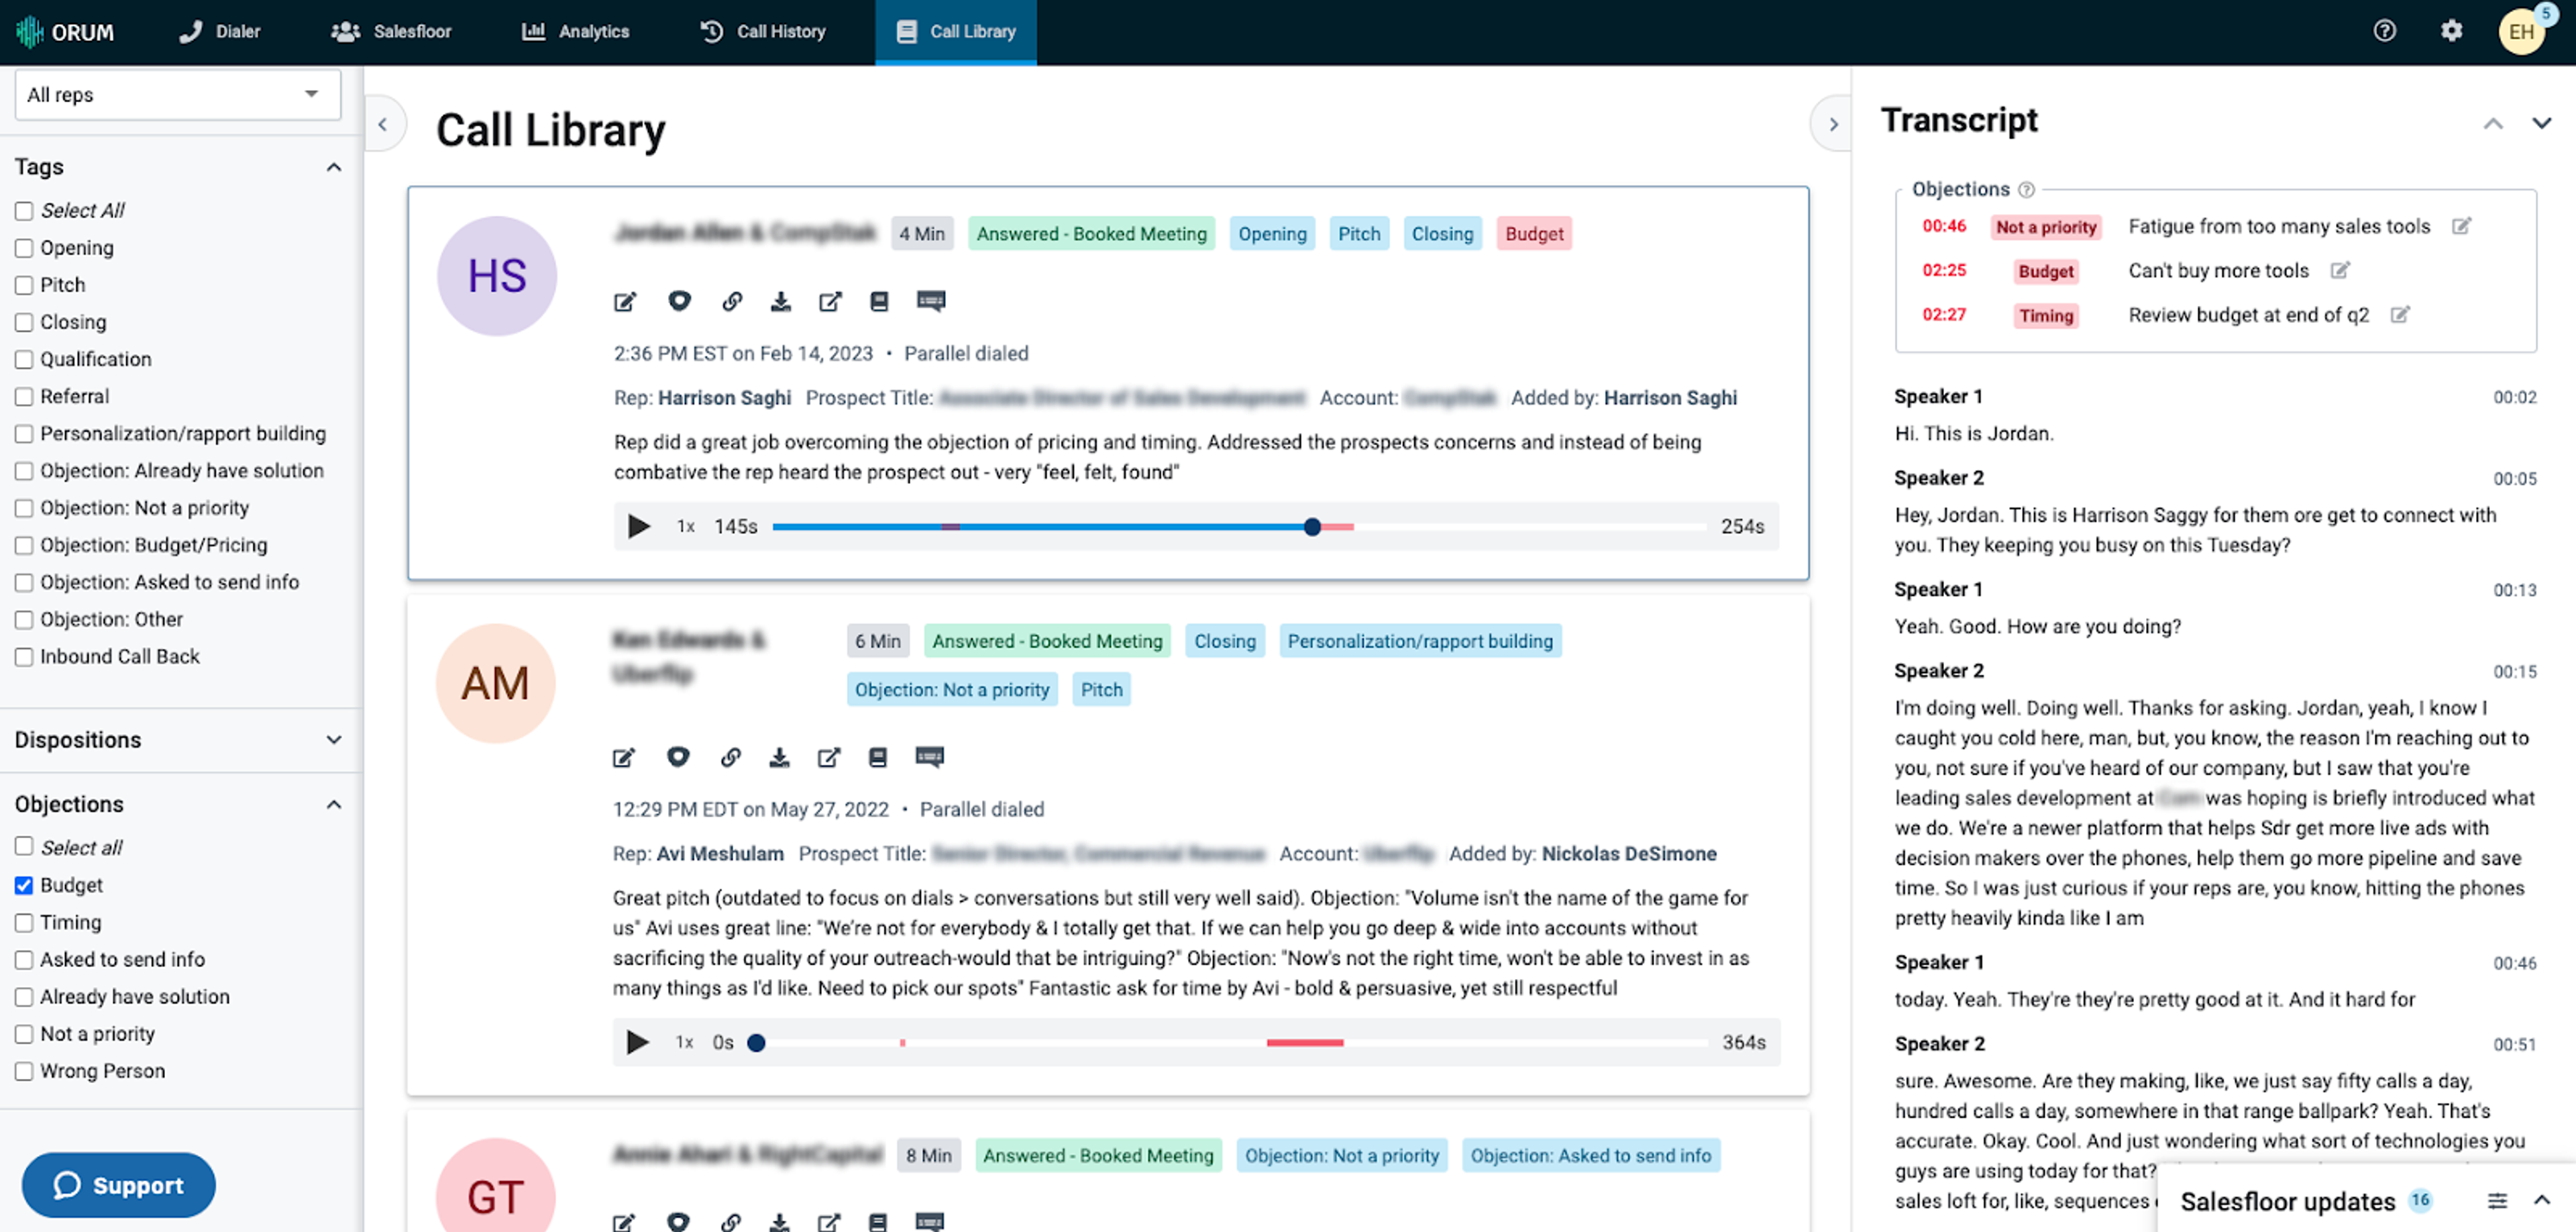
Task: Go to the Analytics tab
Action: pos(575,31)
